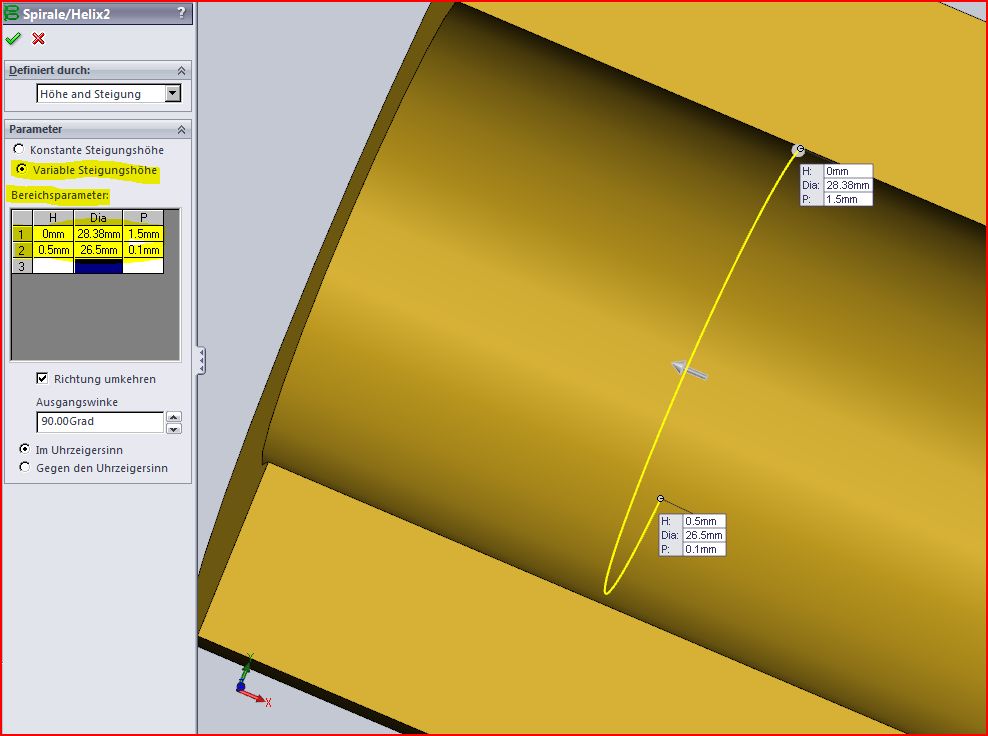Click the P column header
988x736 pixels.
coord(144,218)
